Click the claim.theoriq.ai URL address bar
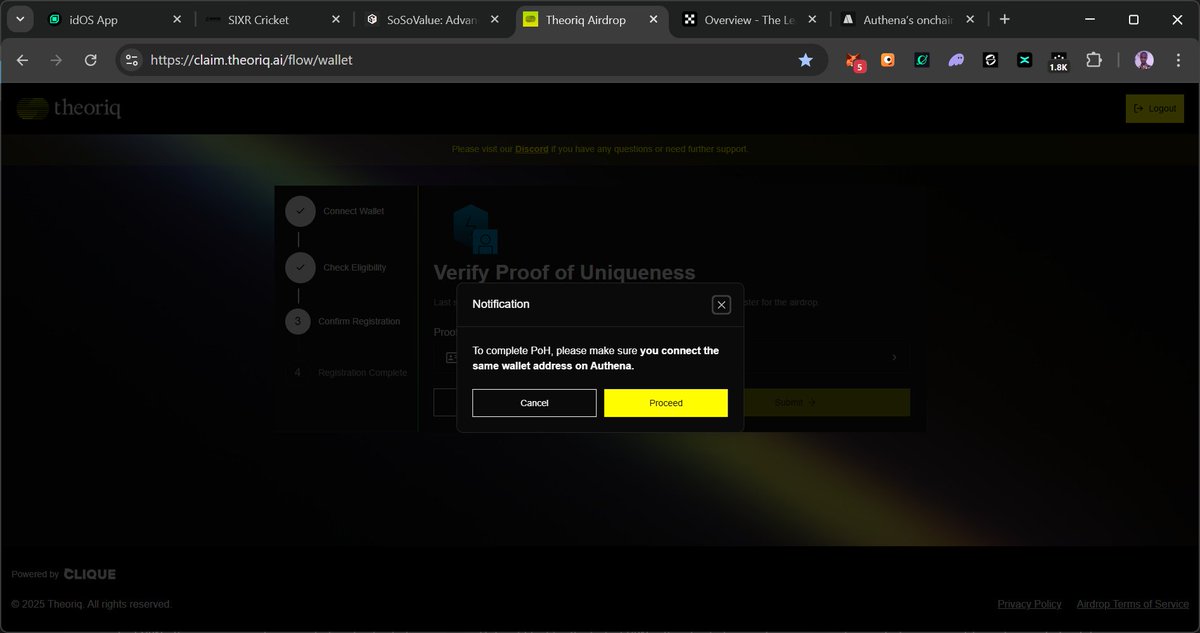Viewport: 1200px width, 633px height. [x=470, y=60]
